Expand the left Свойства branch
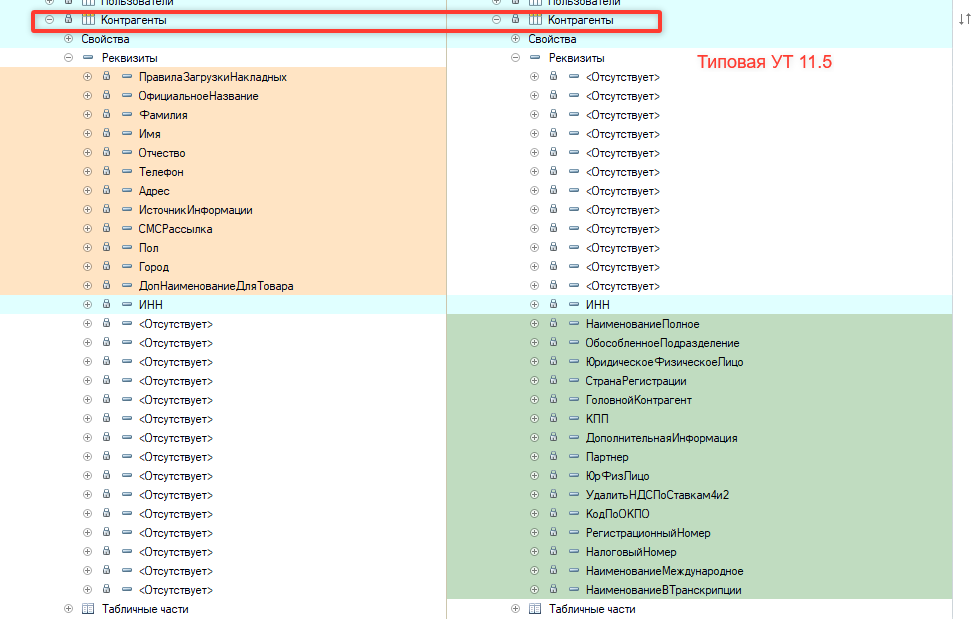The width and height of the screenshot is (977, 619). pyautogui.click(x=69, y=39)
